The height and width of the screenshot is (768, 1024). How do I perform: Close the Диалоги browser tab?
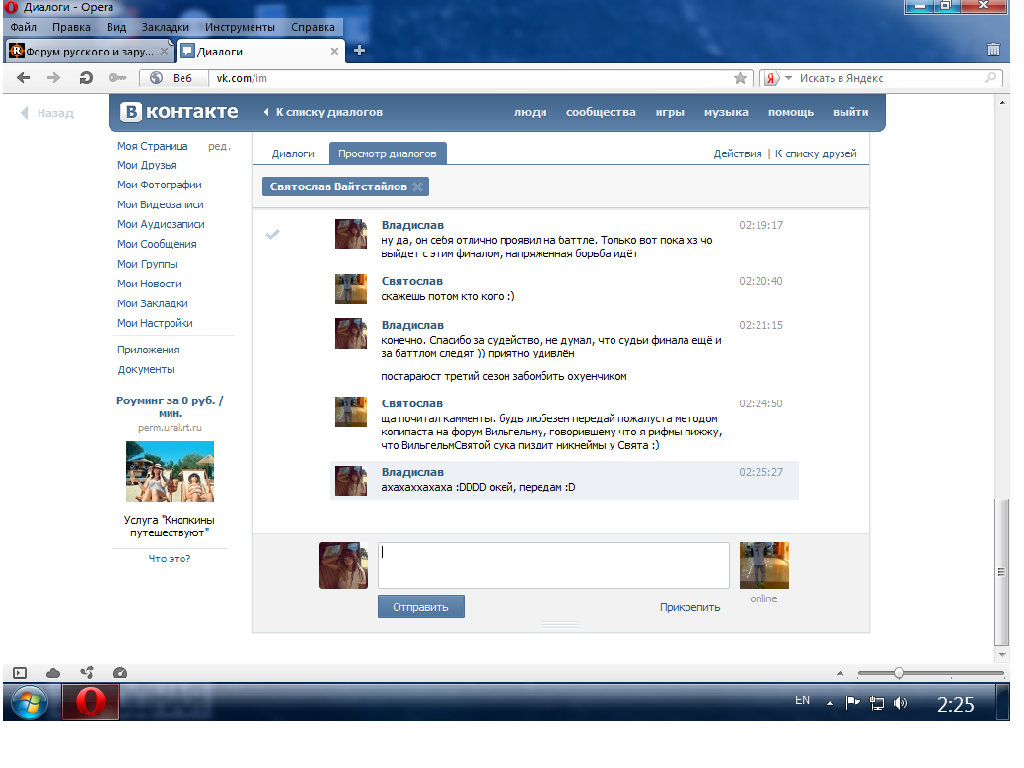(x=334, y=51)
